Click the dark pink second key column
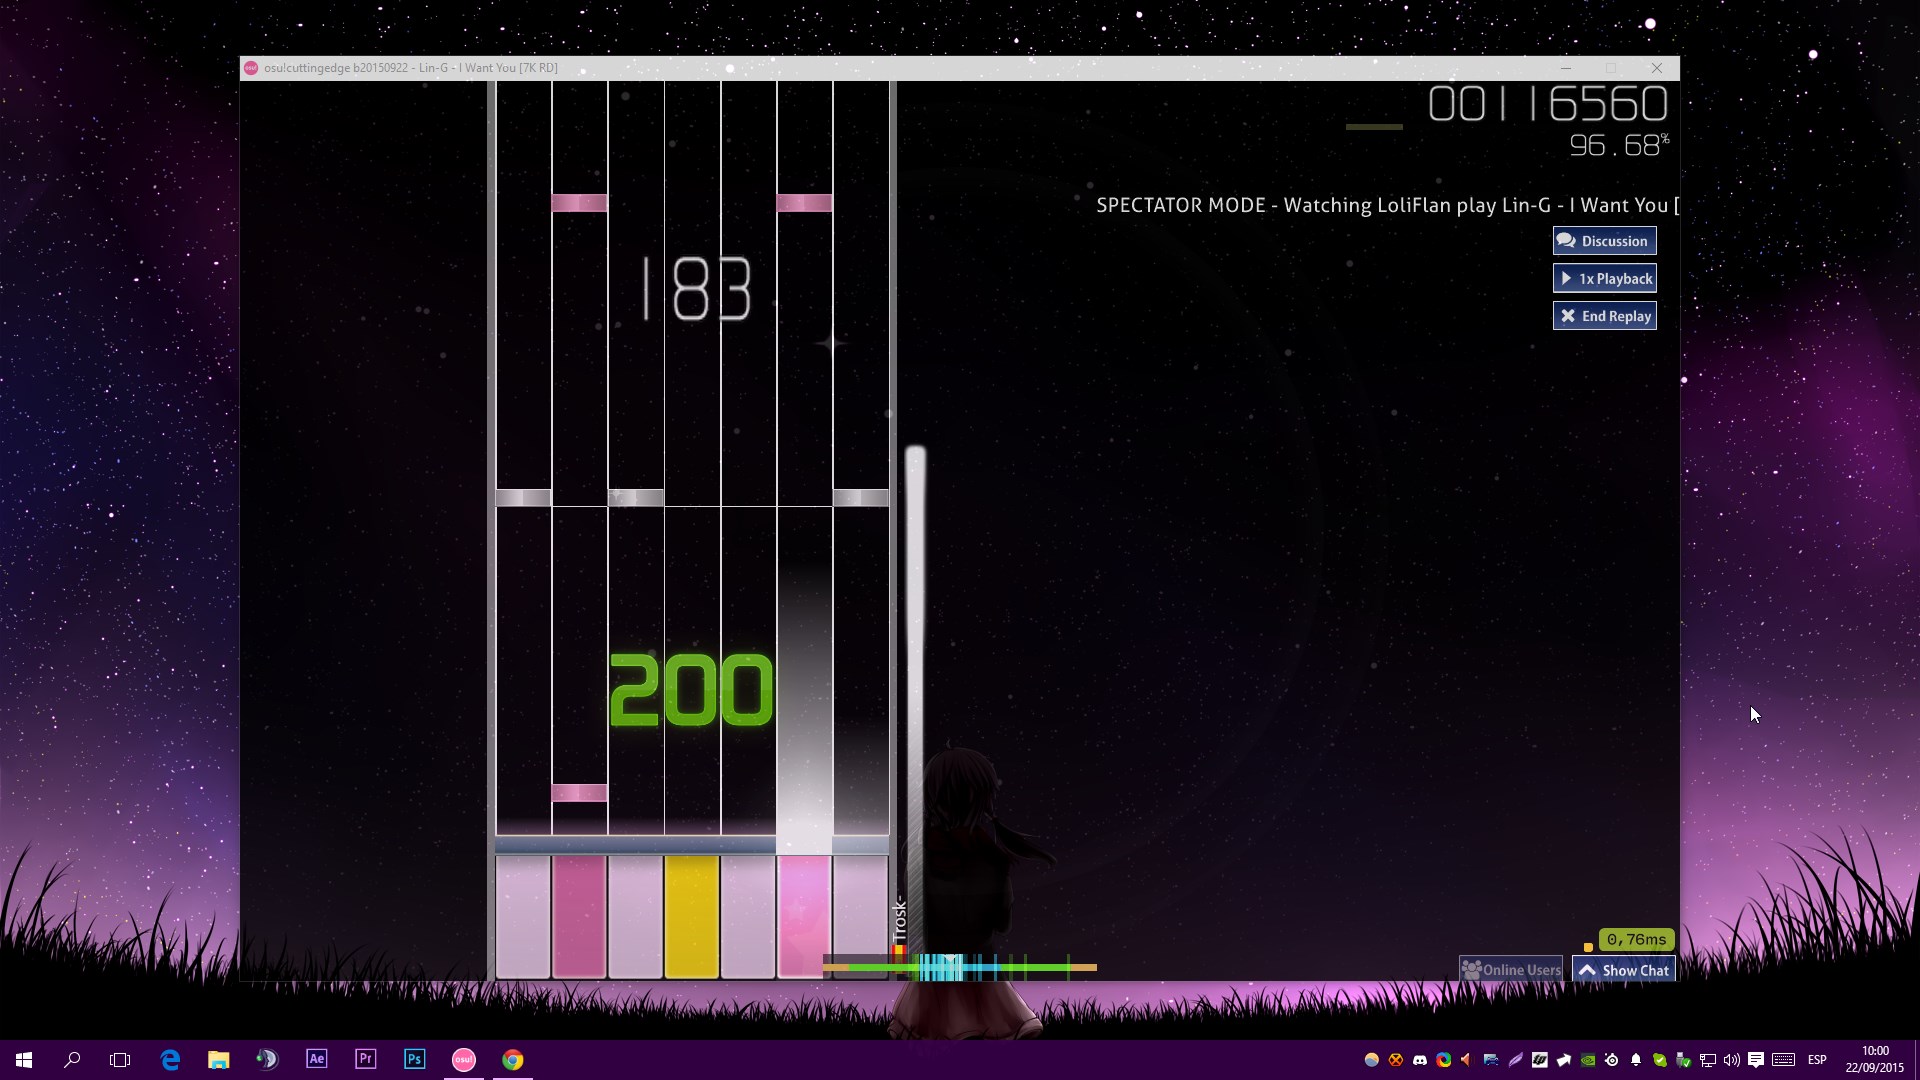 click(x=579, y=916)
